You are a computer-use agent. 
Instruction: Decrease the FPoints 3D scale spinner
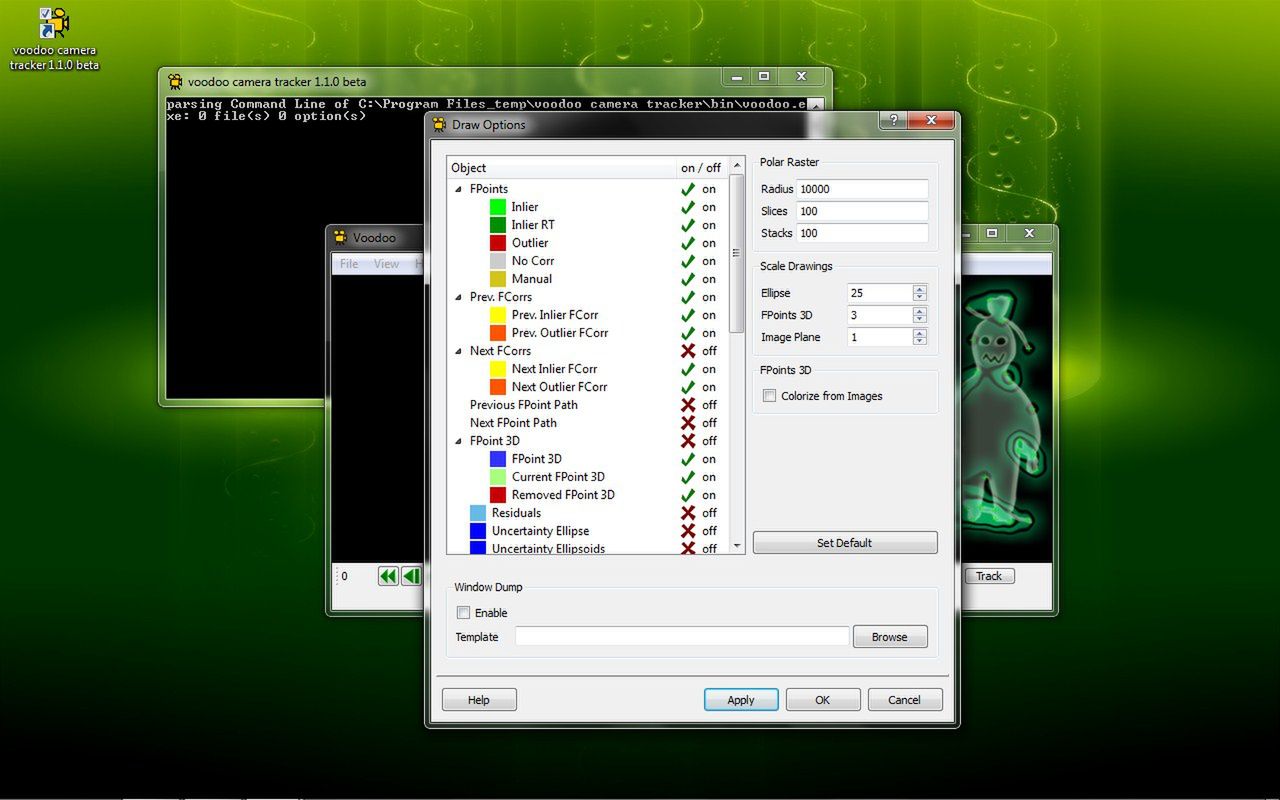click(x=920, y=319)
